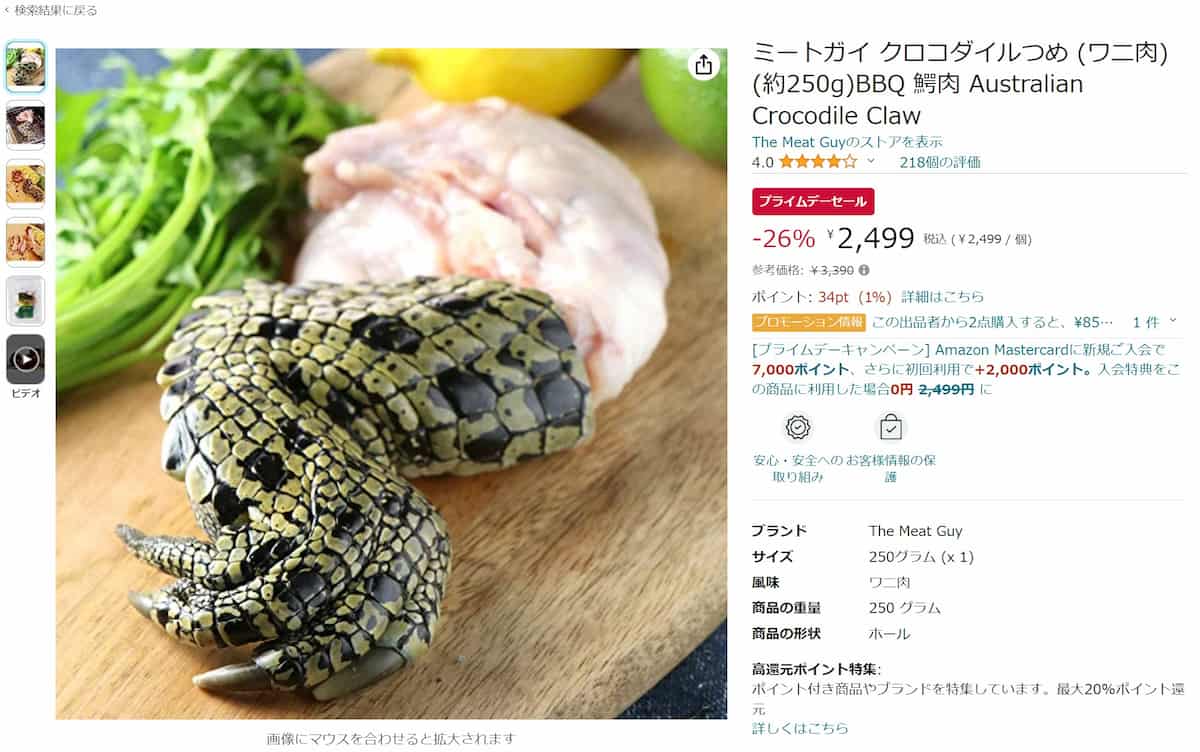The width and height of the screenshot is (1200, 752).
Task: Open The Meat Guy store link
Action: pyautogui.click(x=847, y=142)
